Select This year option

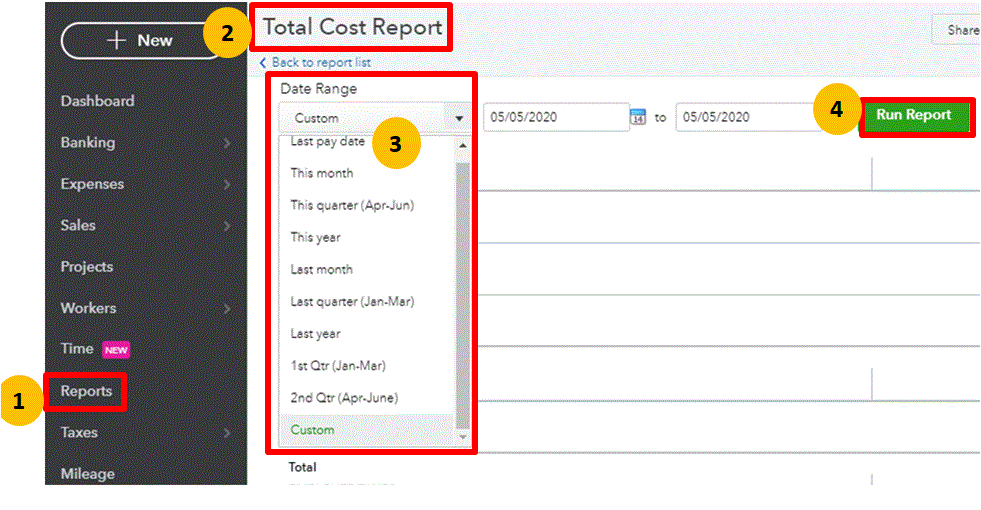coord(315,238)
